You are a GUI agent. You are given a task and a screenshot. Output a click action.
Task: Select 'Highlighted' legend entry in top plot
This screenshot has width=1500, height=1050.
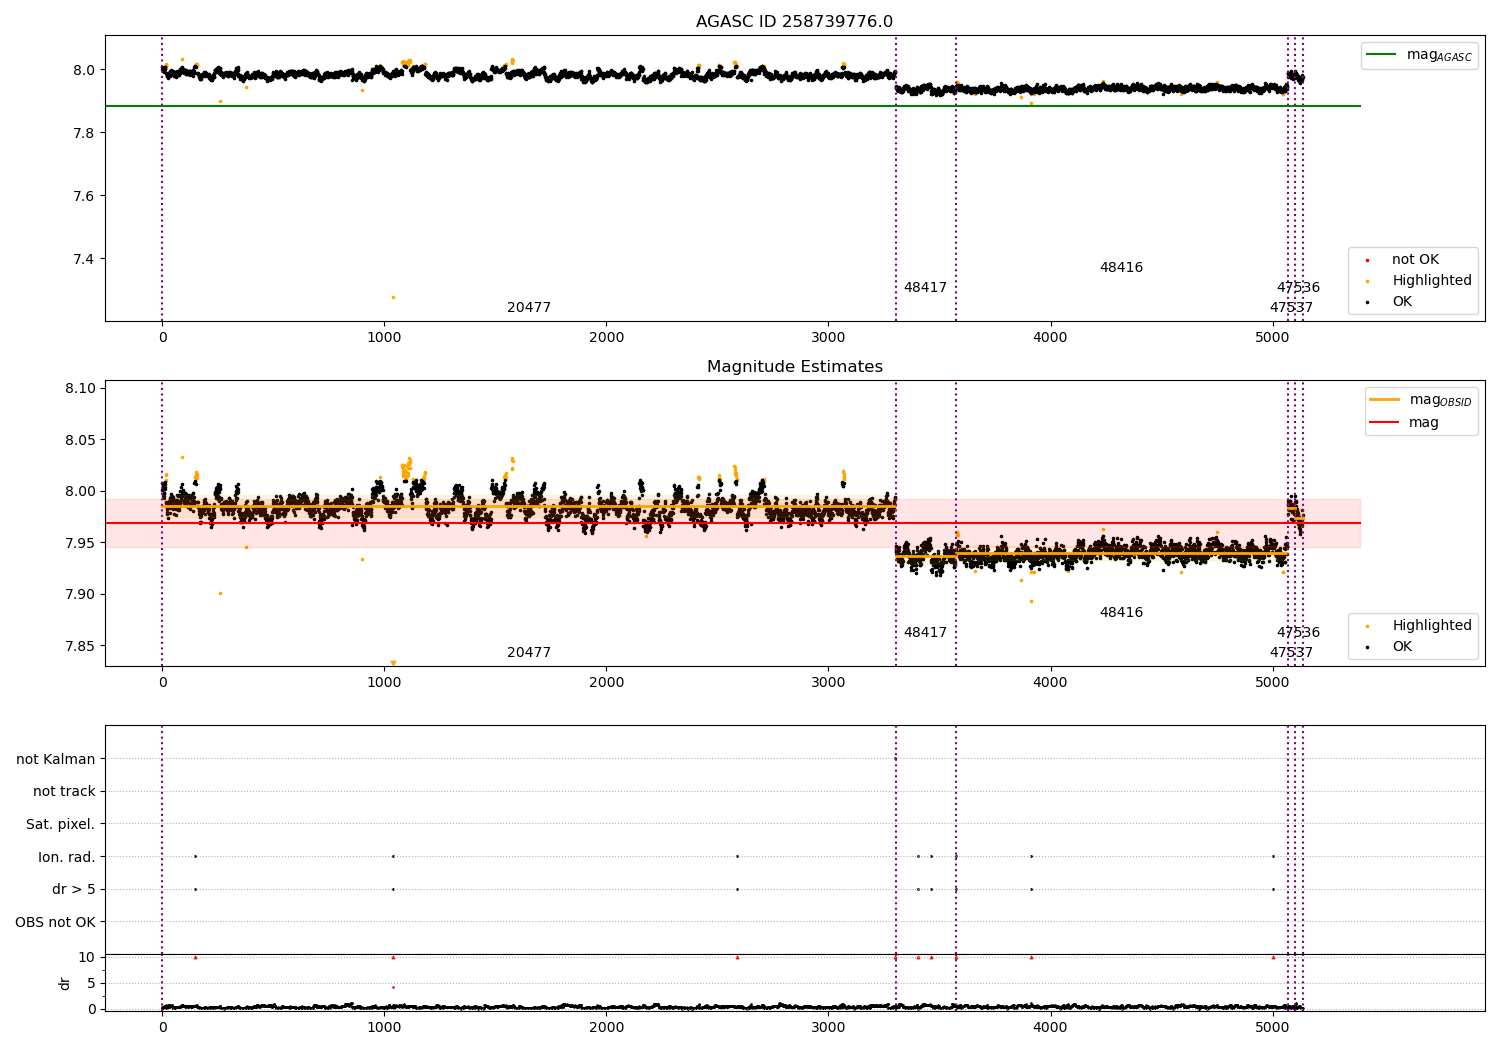coord(1431,281)
